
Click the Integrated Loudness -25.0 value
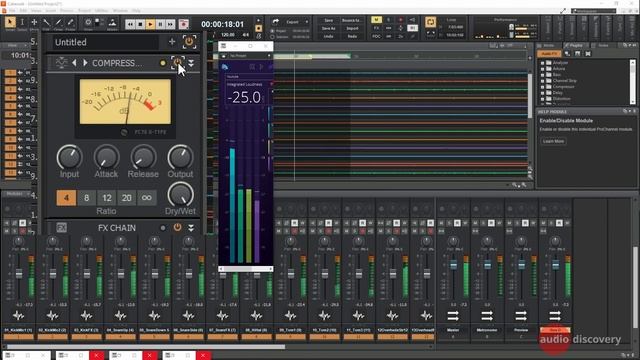244,98
